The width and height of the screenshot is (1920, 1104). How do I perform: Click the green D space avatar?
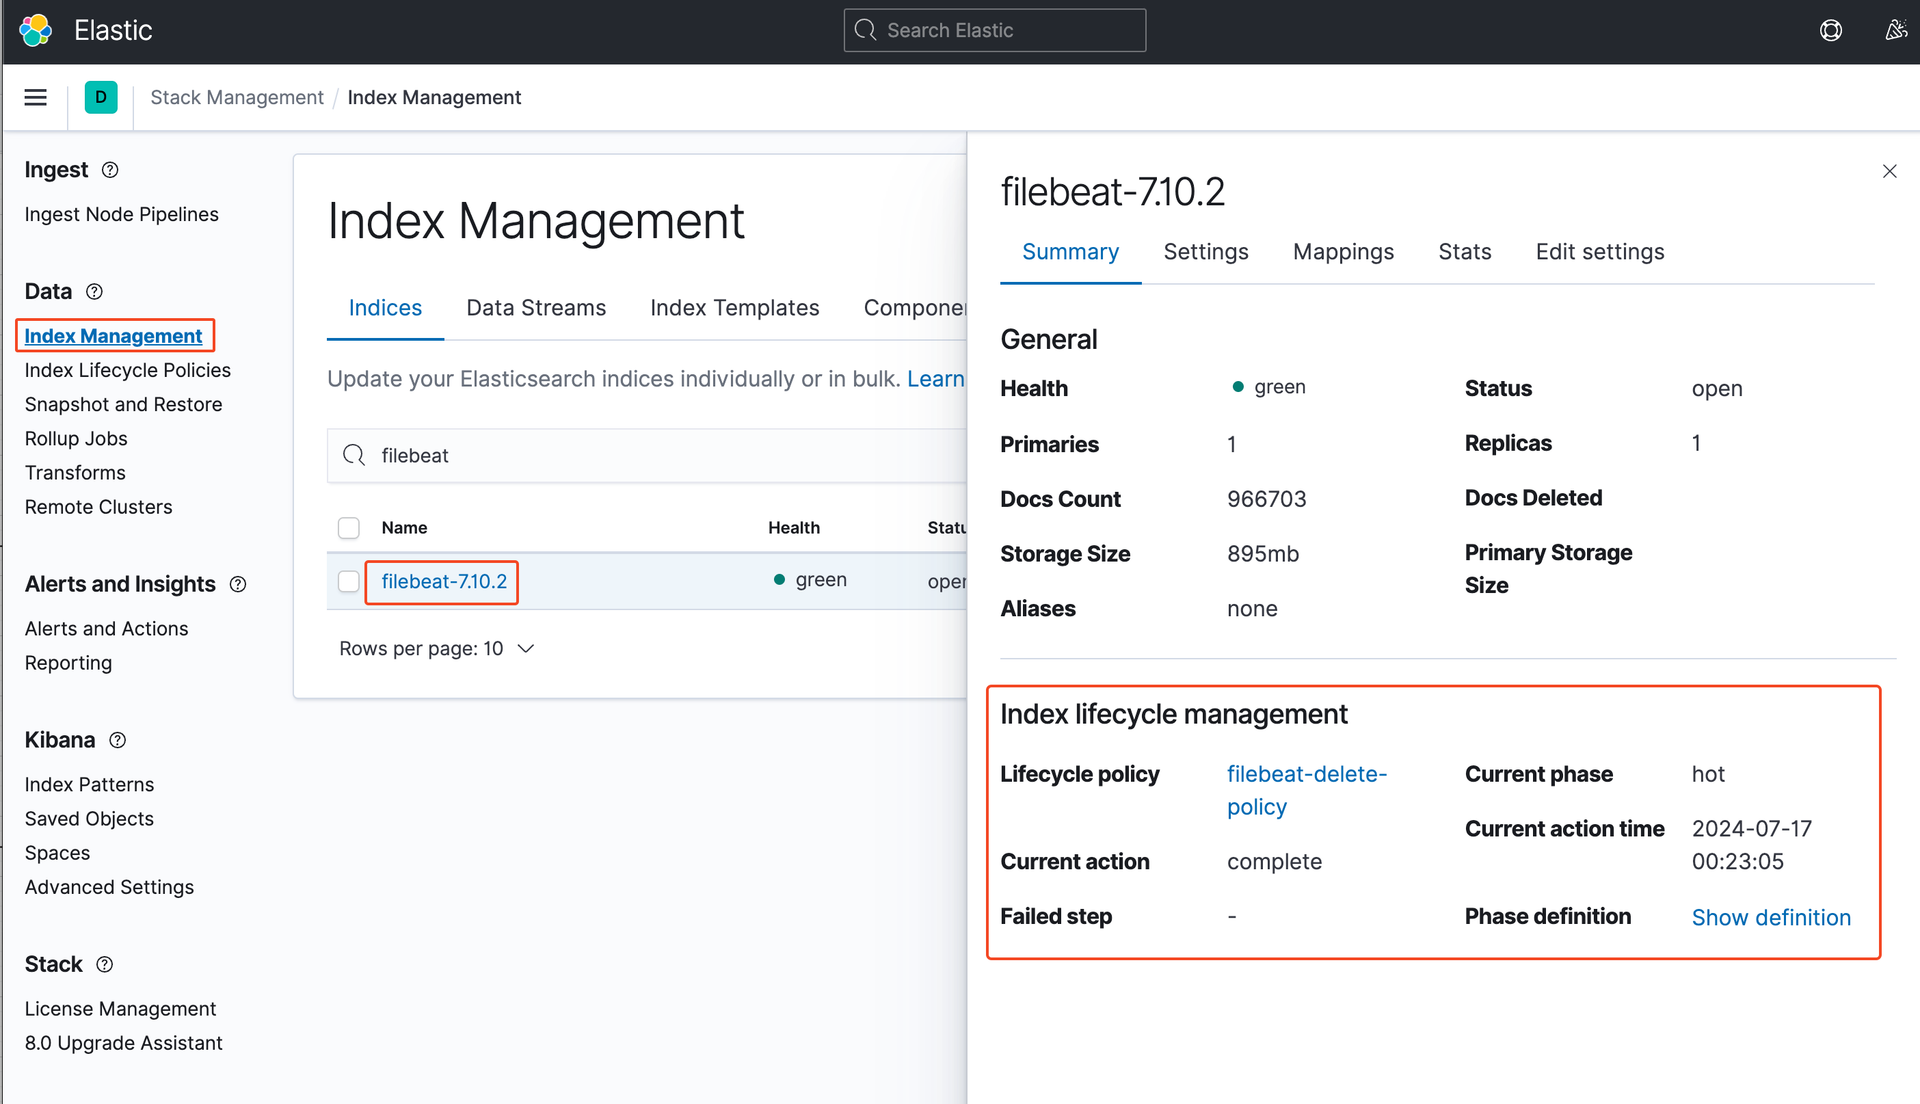101,97
